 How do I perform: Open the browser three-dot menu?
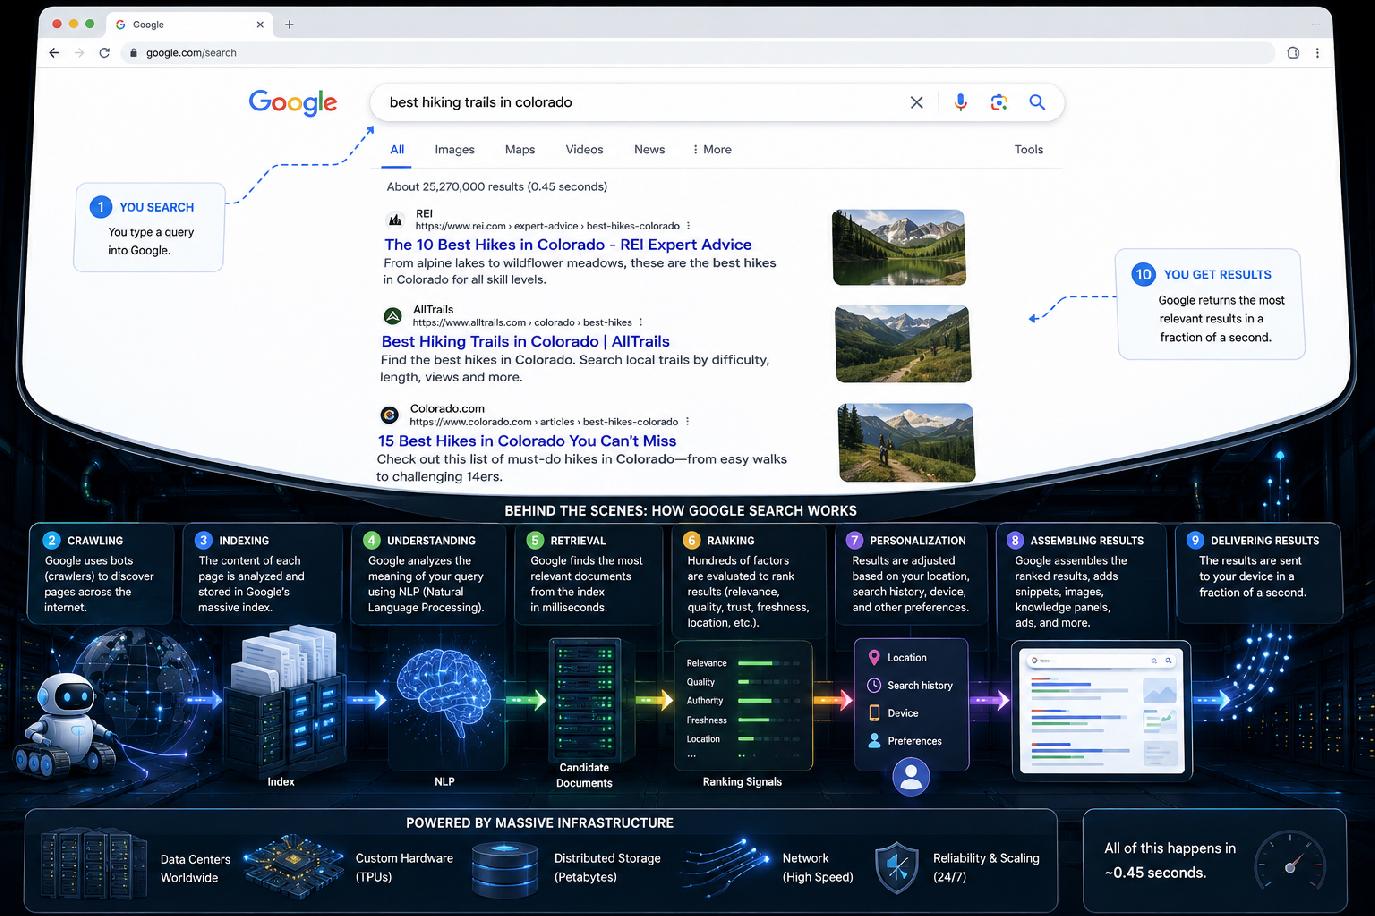pyautogui.click(x=1318, y=53)
